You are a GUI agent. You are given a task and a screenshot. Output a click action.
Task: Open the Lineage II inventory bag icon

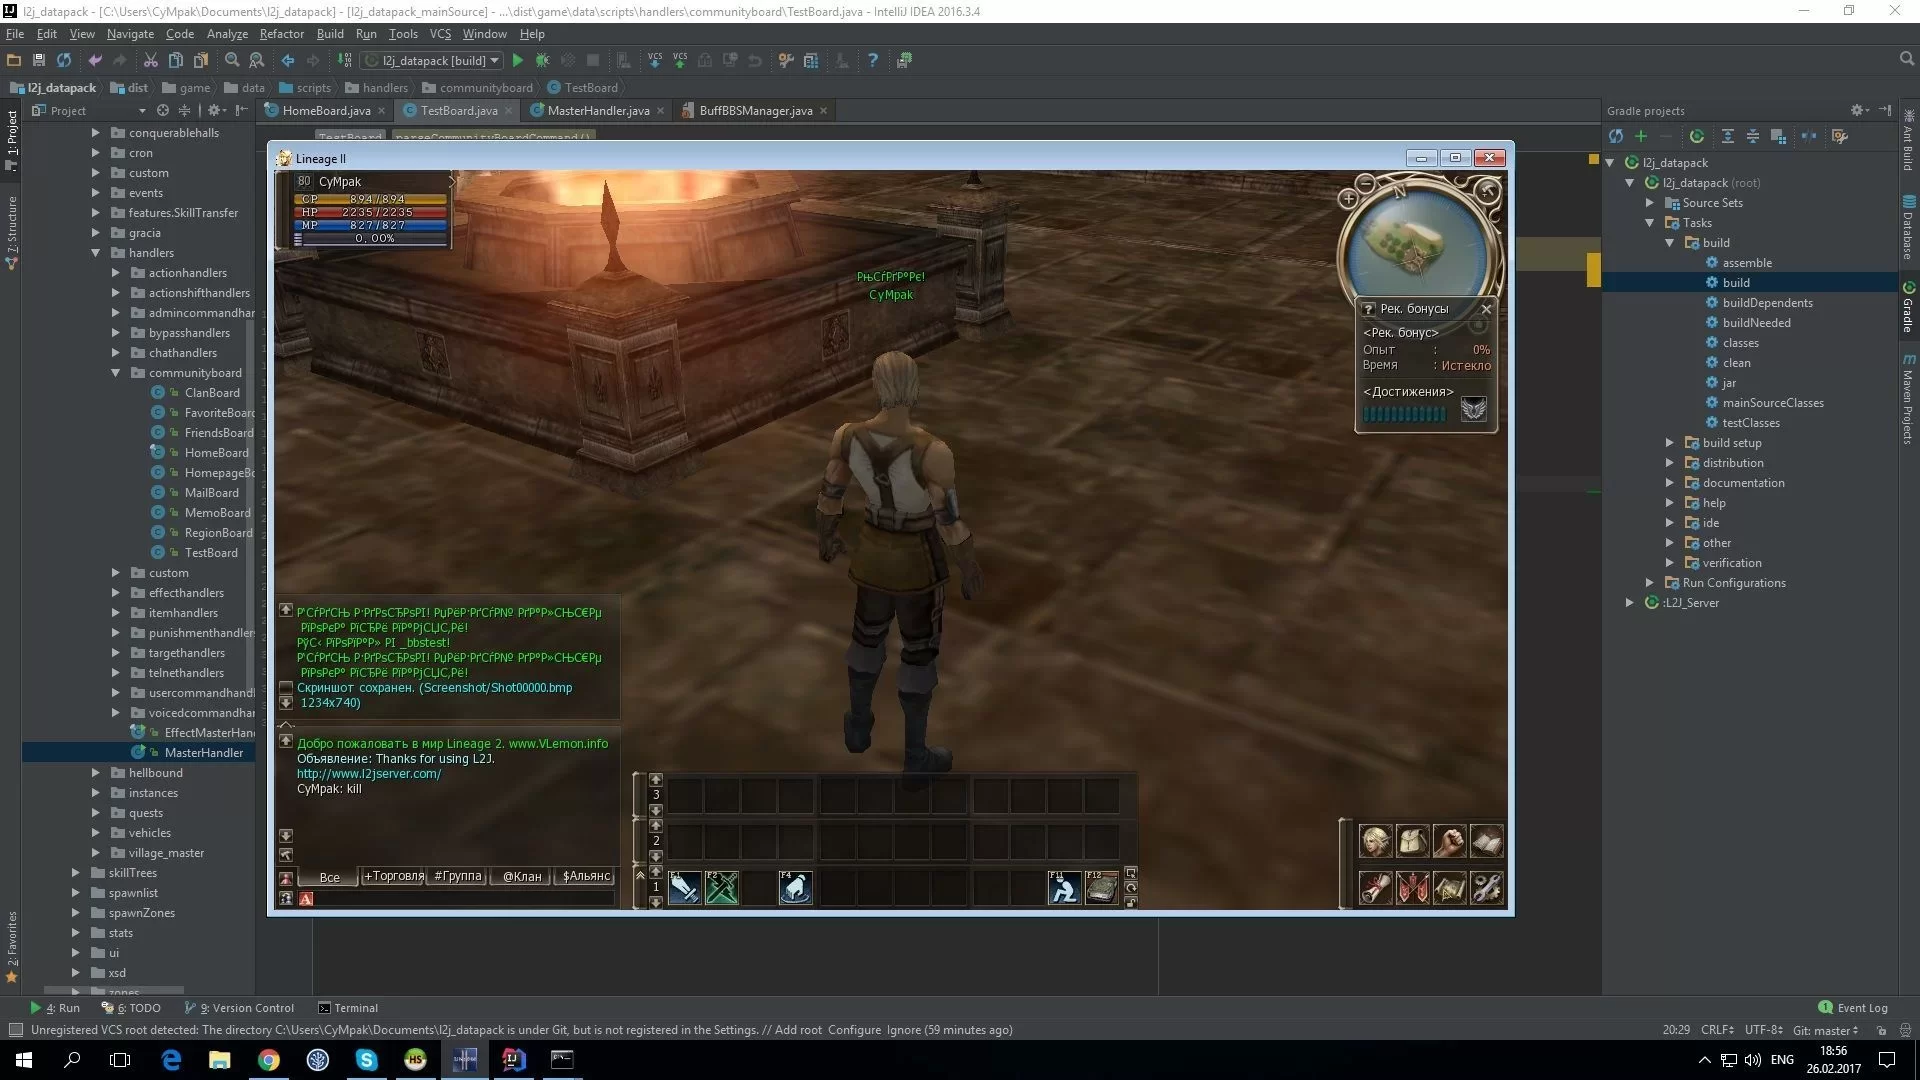coord(1412,841)
